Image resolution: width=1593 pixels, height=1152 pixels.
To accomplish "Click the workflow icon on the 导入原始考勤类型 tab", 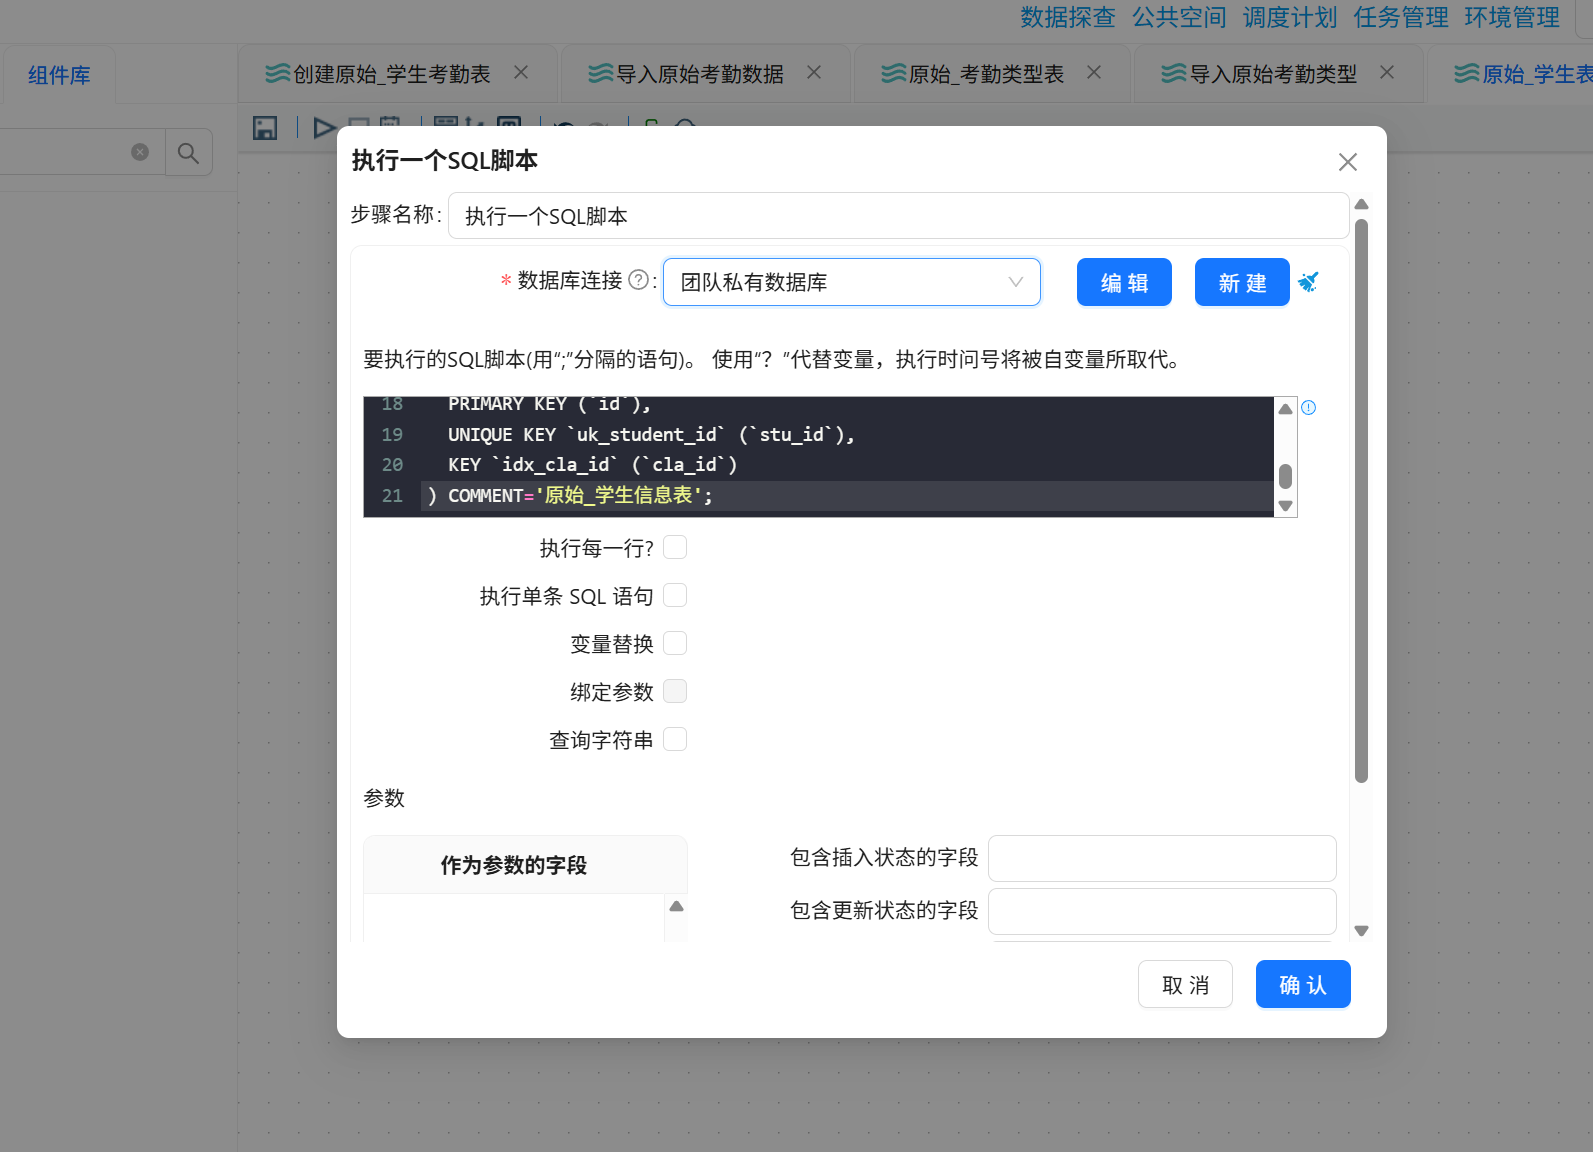I will 1173,73.
